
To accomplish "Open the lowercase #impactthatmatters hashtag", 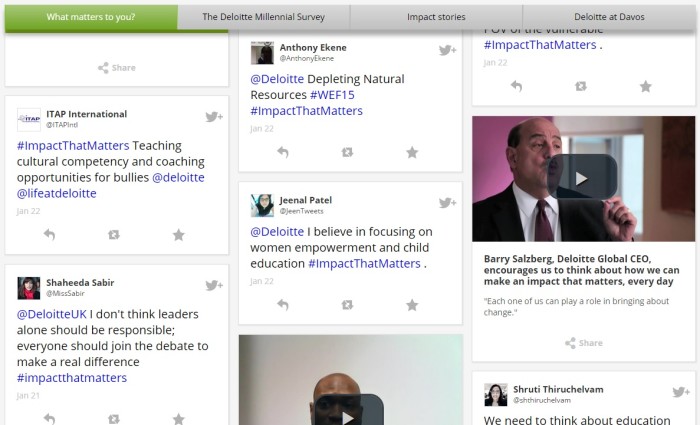I will [x=72, y=378].
